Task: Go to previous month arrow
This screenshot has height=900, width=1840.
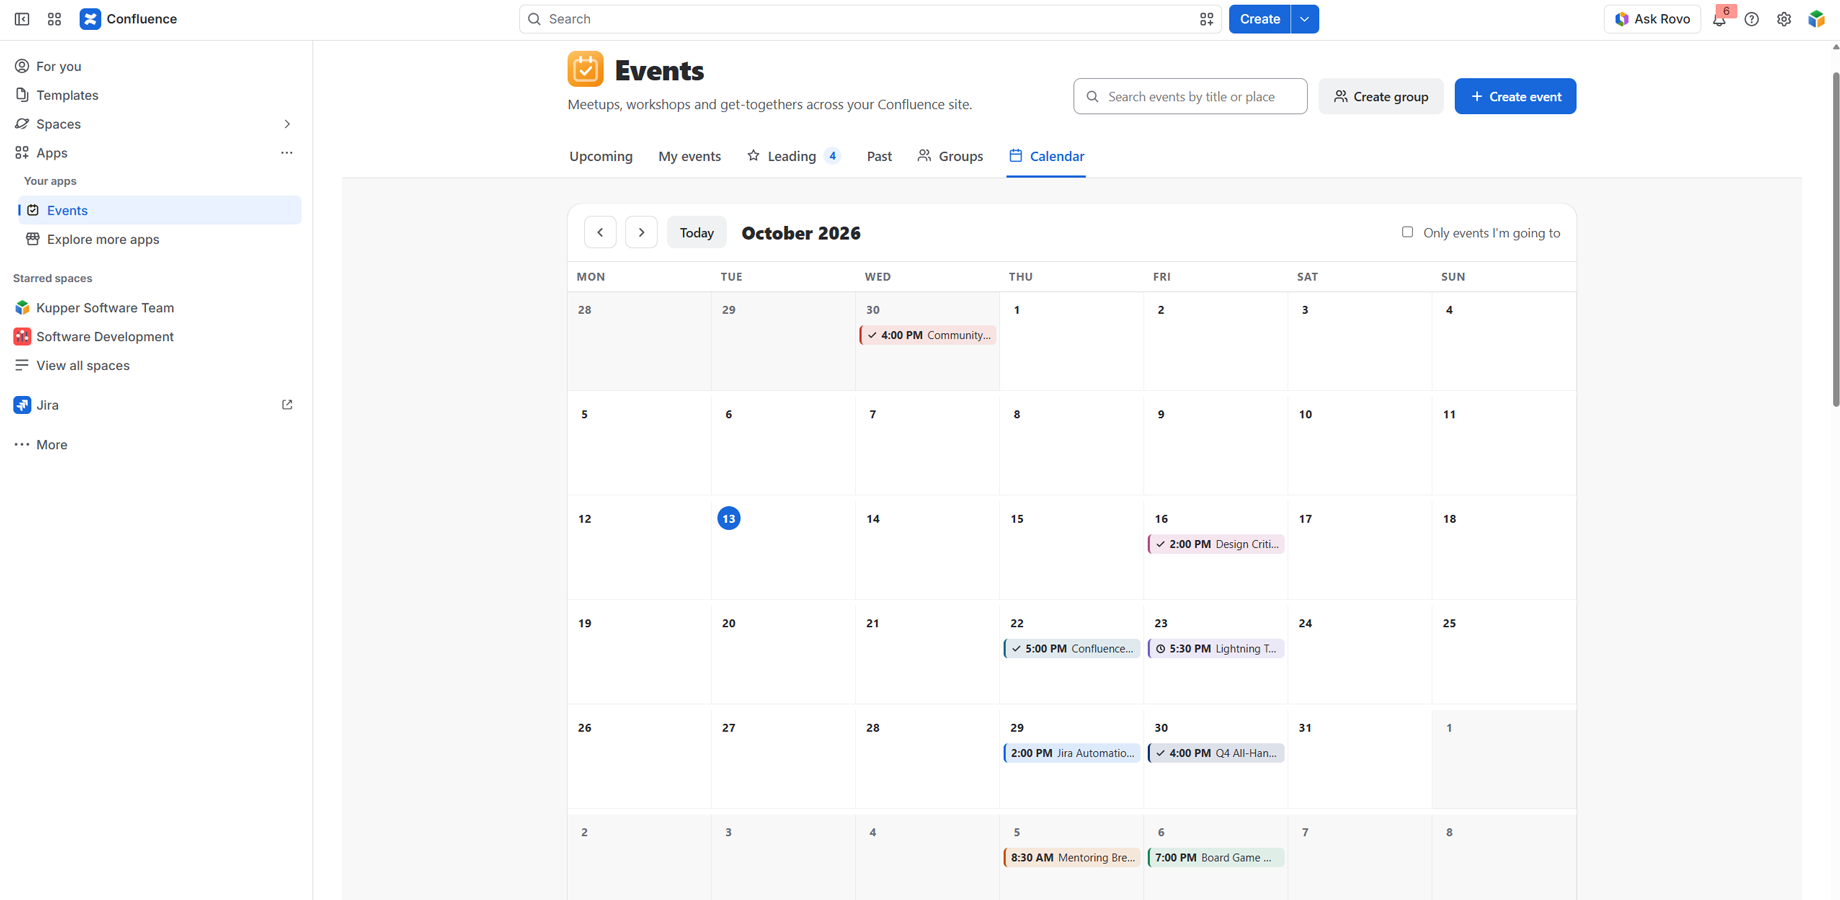Action: 600,232
